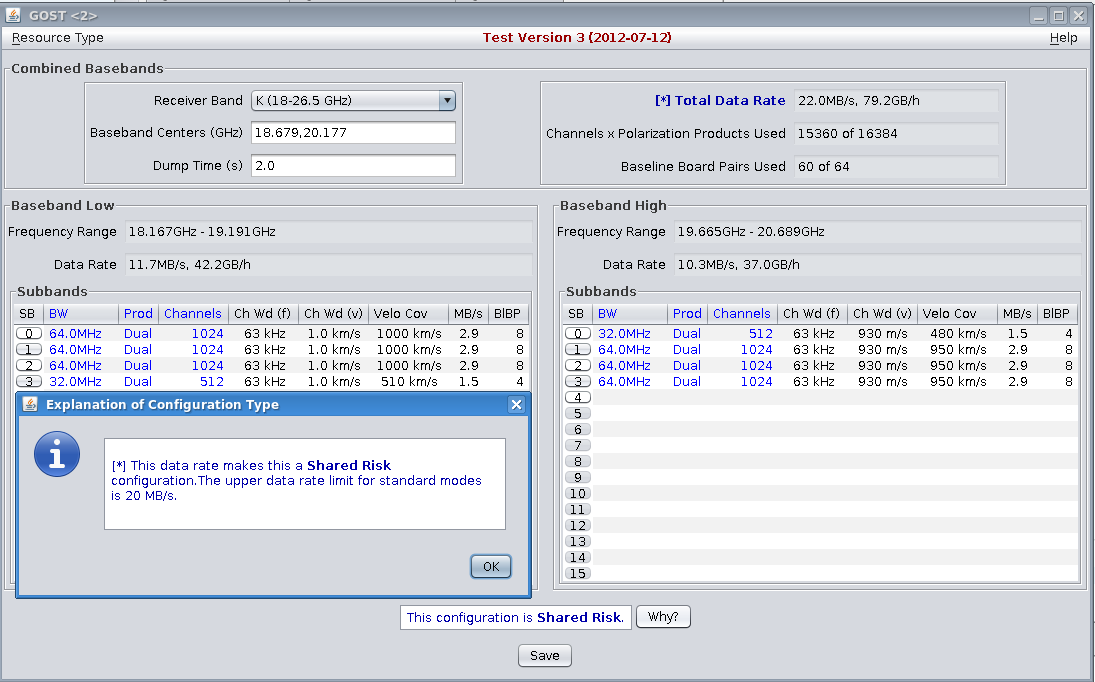Open the Receiver Band dropdown
1095x682 pixels.
point(447,100)
